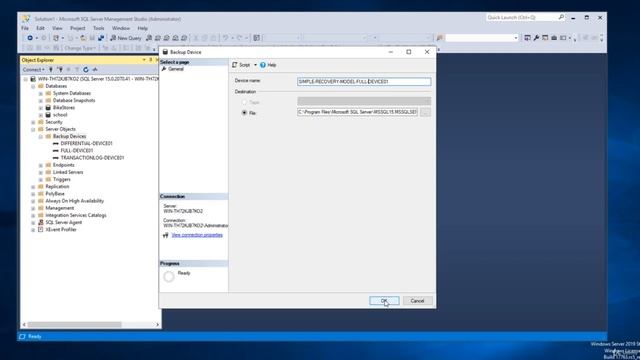
Task: Click the school database icon
Action: pyautogui.click(x=48, y=115)
